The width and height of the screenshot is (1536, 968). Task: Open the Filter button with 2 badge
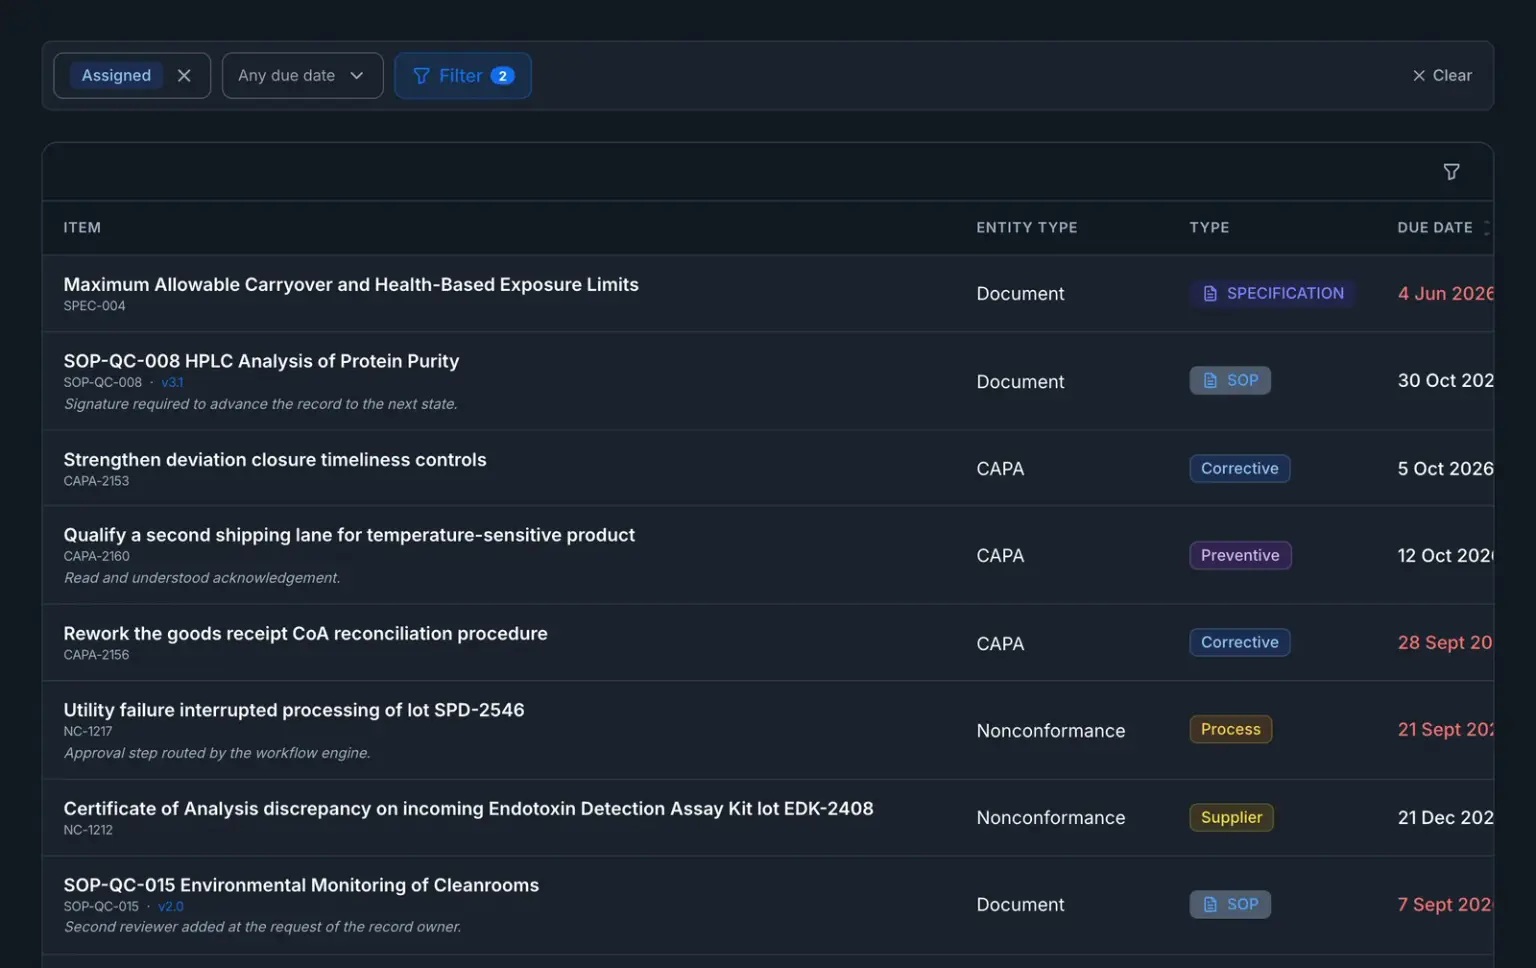pyautogui.click(x=463, y=76)
